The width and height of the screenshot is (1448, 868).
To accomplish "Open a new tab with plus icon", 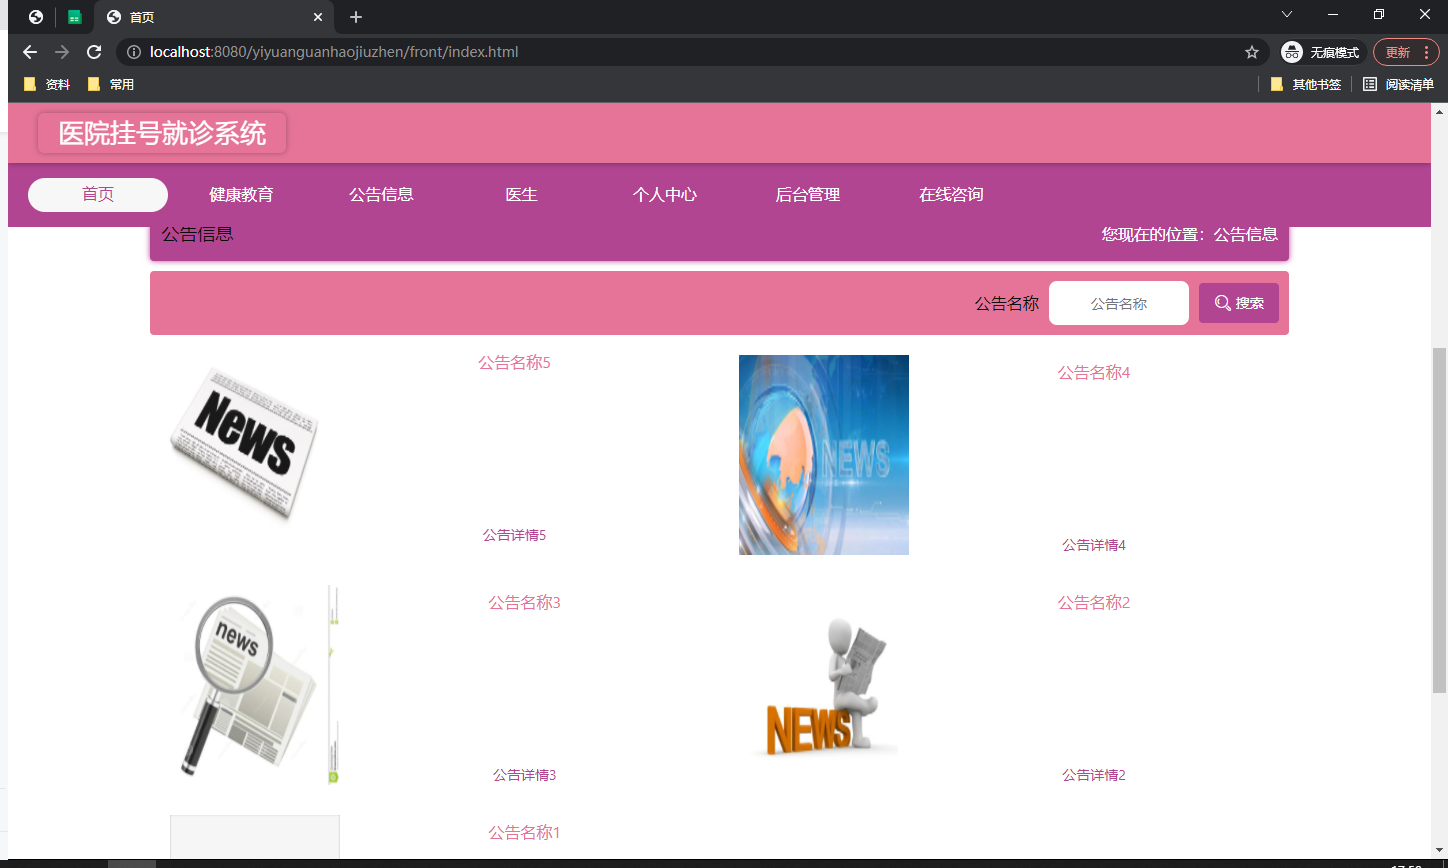I will point(356,17).
